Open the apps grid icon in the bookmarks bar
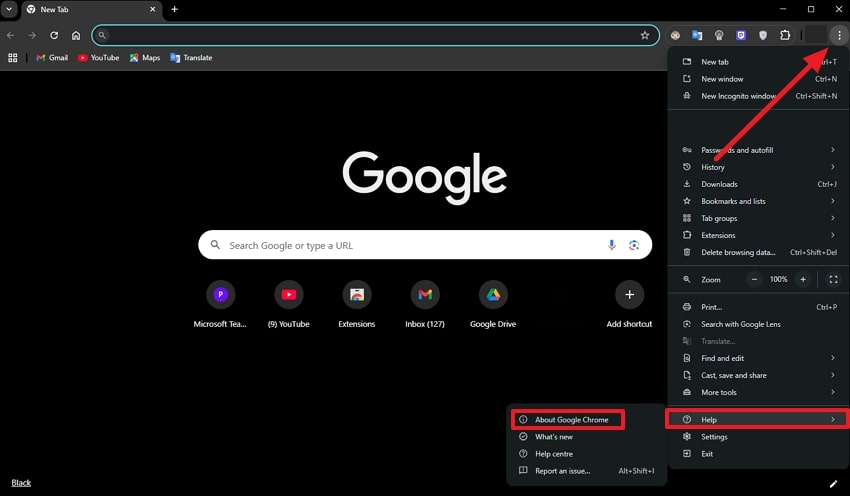The width and height of the screenshot is (850, 496). tap(12, 57)
